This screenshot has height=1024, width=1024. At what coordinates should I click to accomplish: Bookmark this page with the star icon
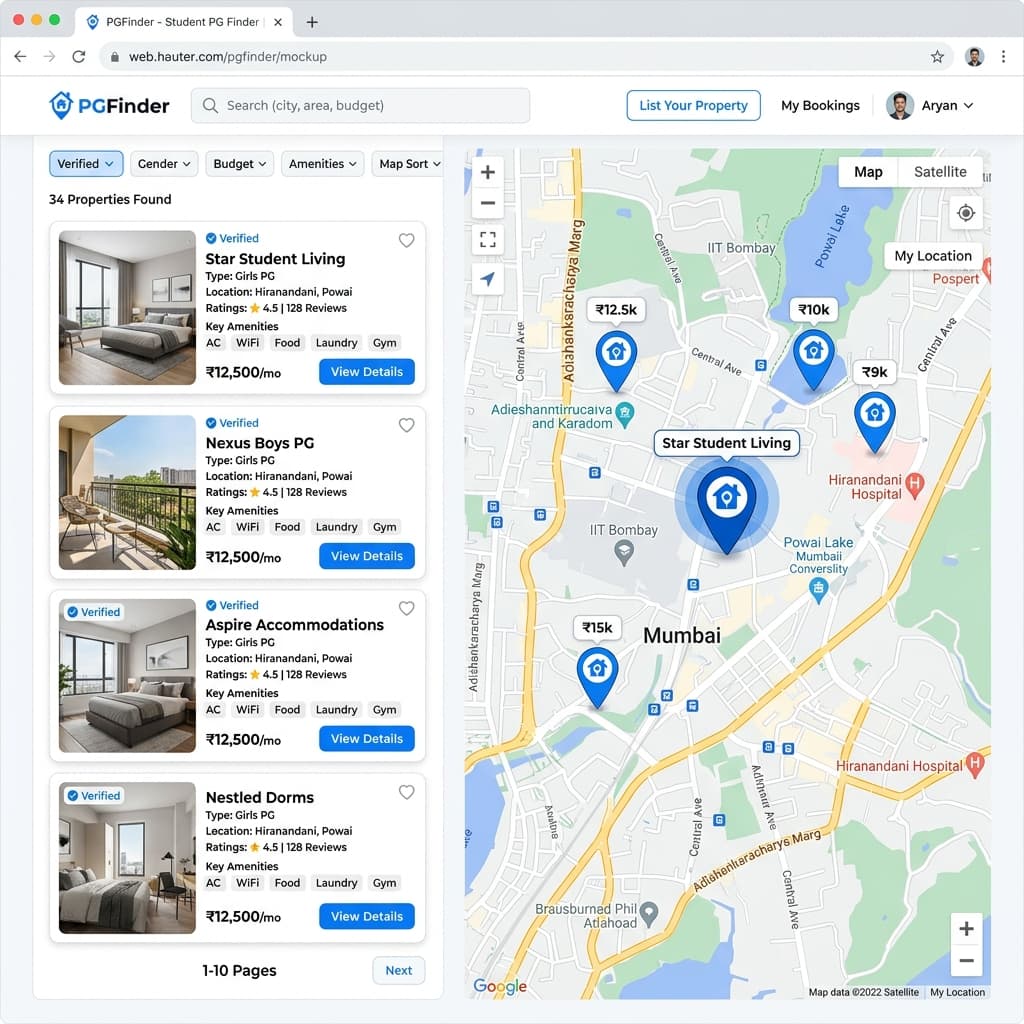point(937,57)
